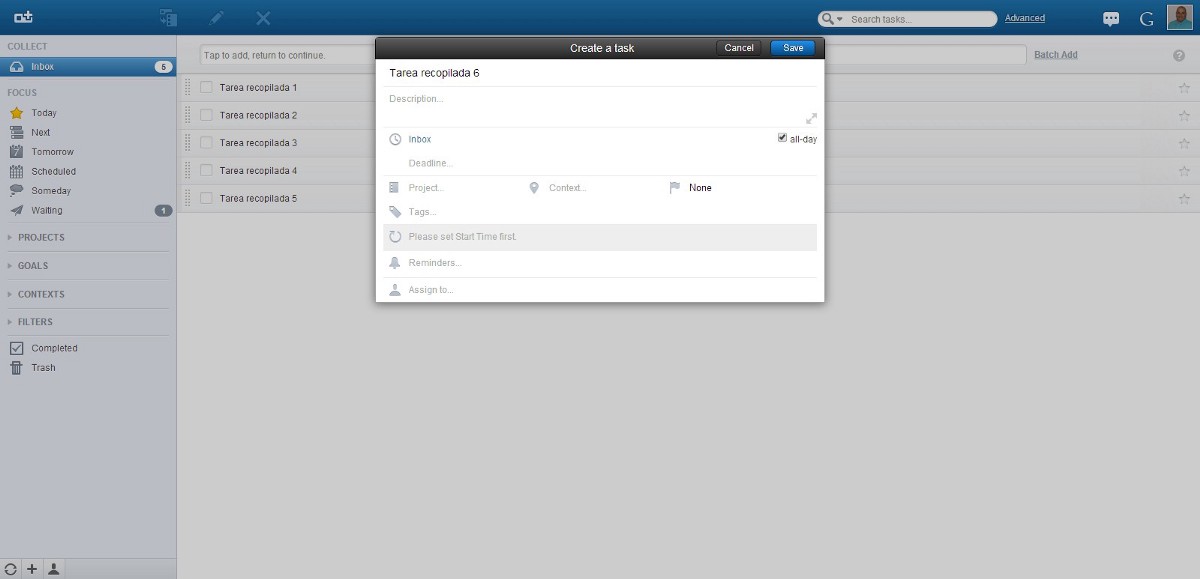Open the Today list in sidebar
Viewport: 1200px width, 579px height.
click(44, 113)
